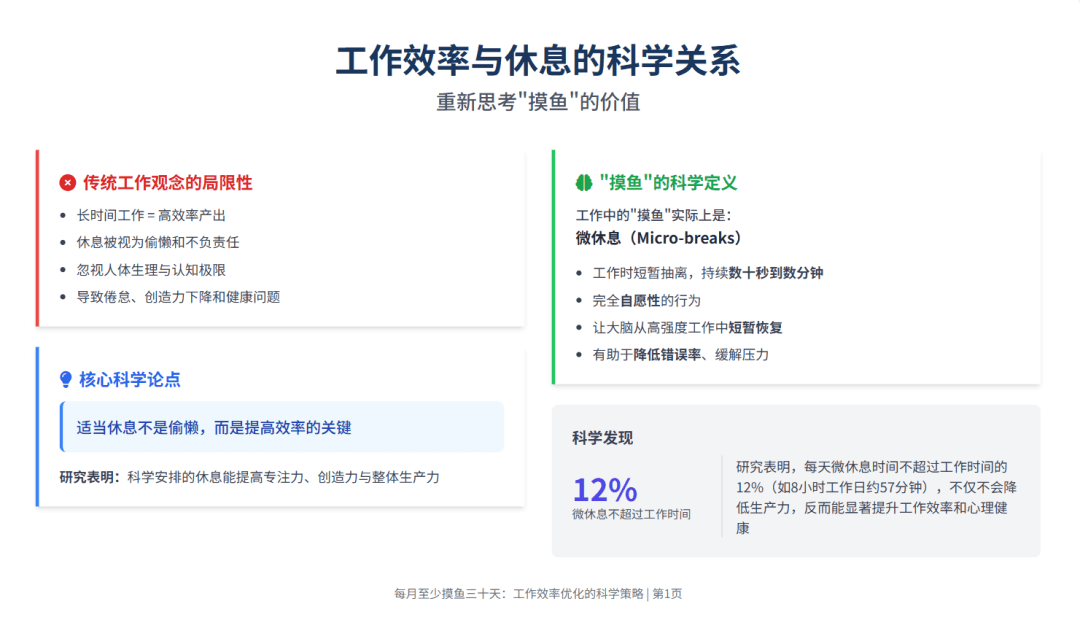
Task: Click the caption 微休息不超过工作时间
Action: (631, 514)
